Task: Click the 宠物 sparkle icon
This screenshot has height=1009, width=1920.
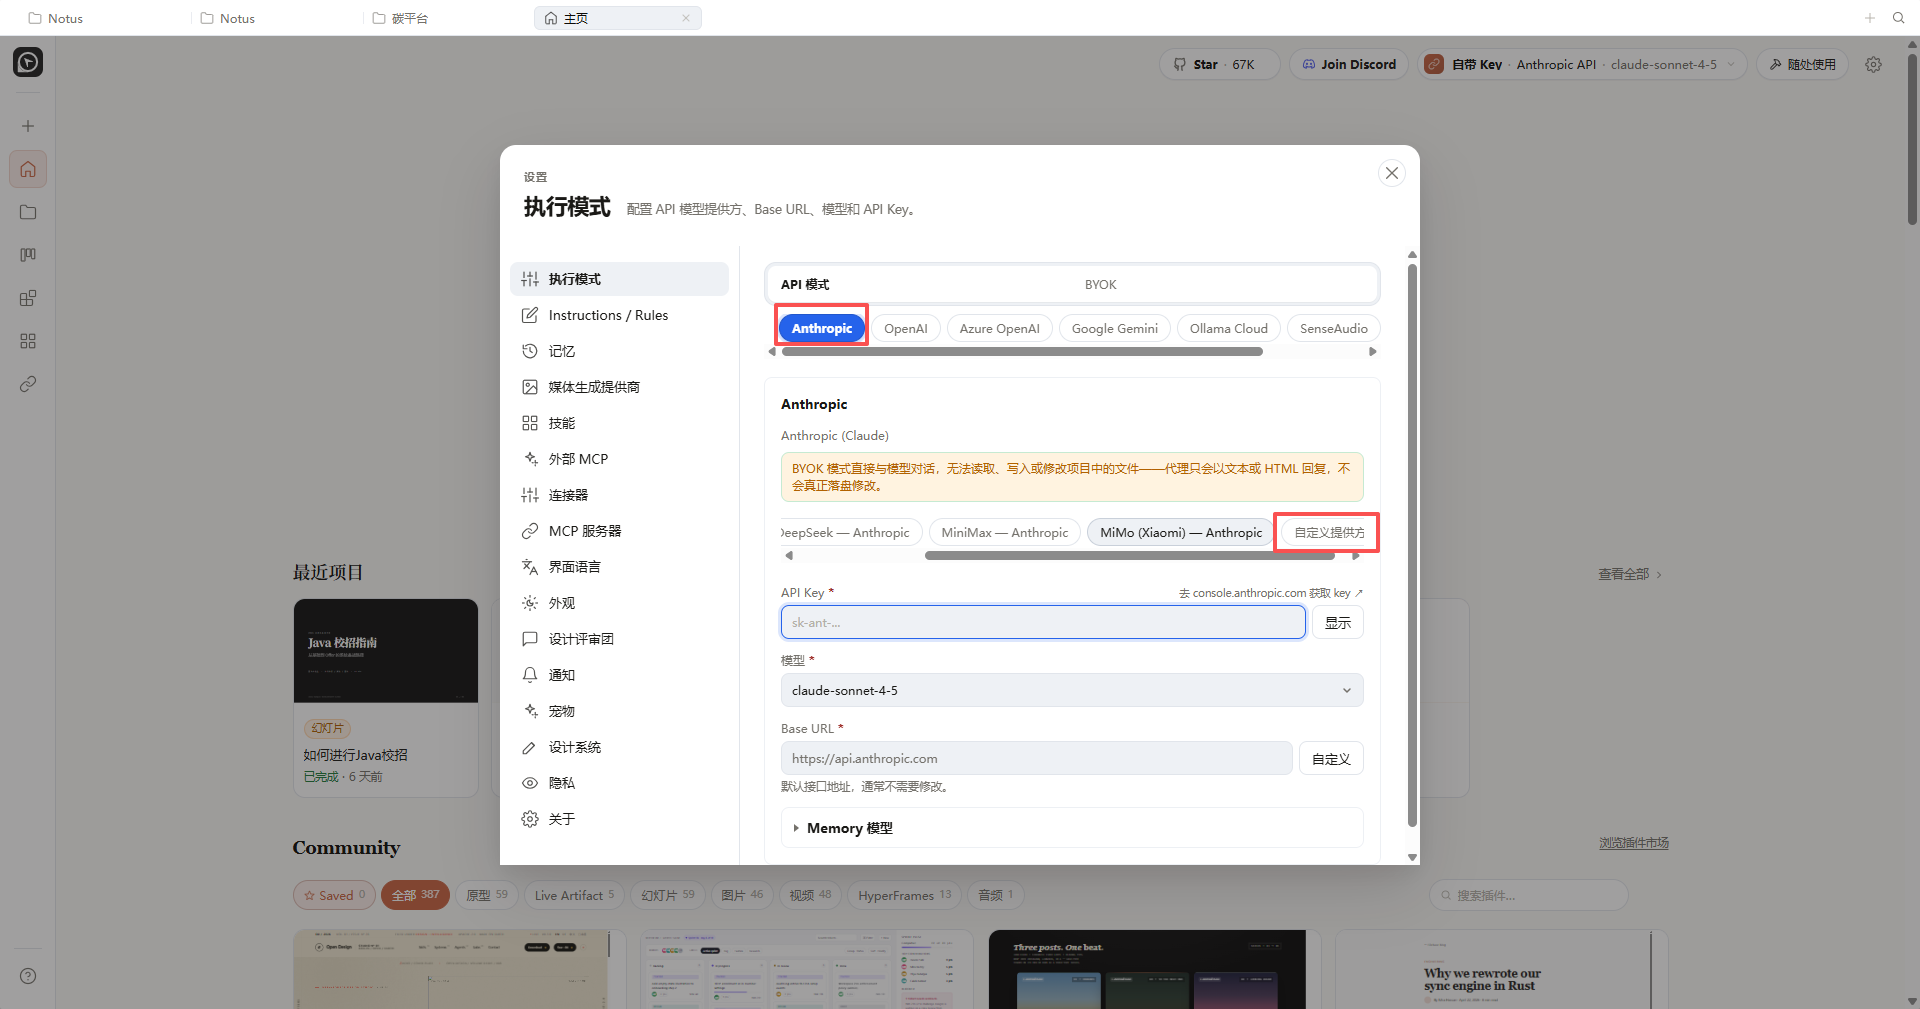Action: (530, 711)
